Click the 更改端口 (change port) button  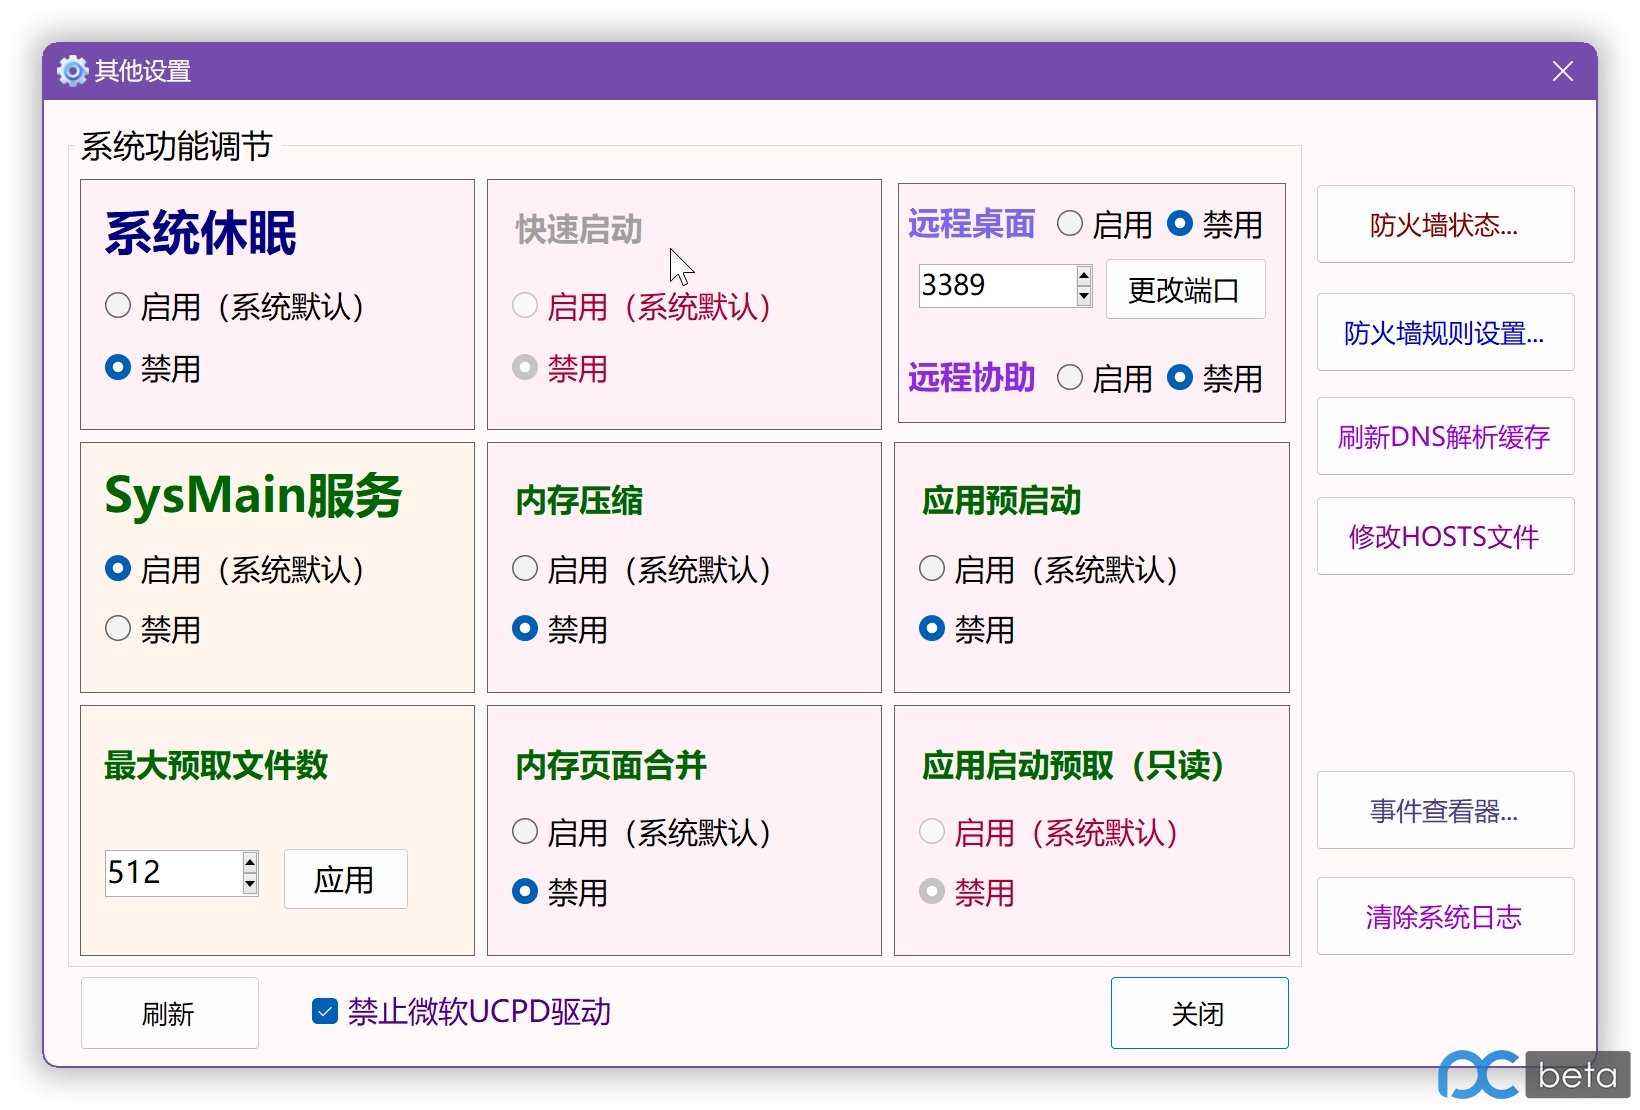pyautogui.click(x=1185, y=289)
